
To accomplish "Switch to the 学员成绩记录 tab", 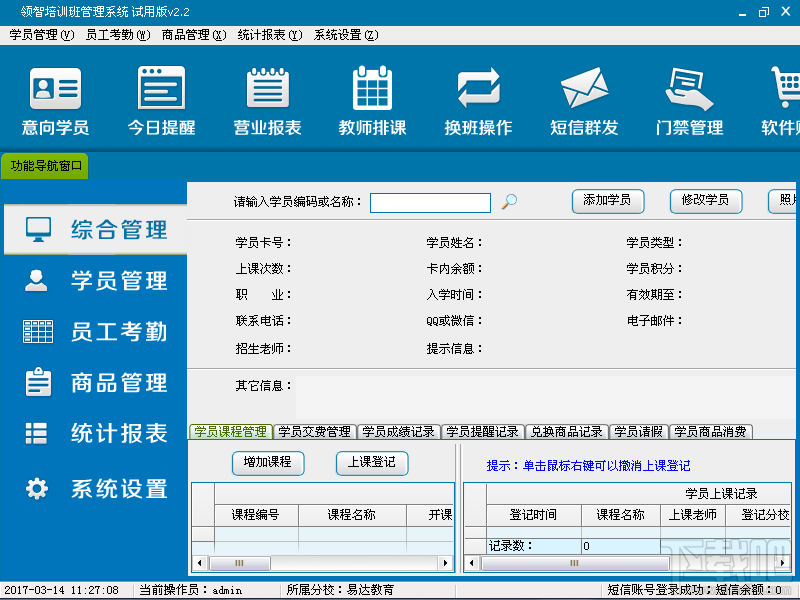I will point(398,432).
